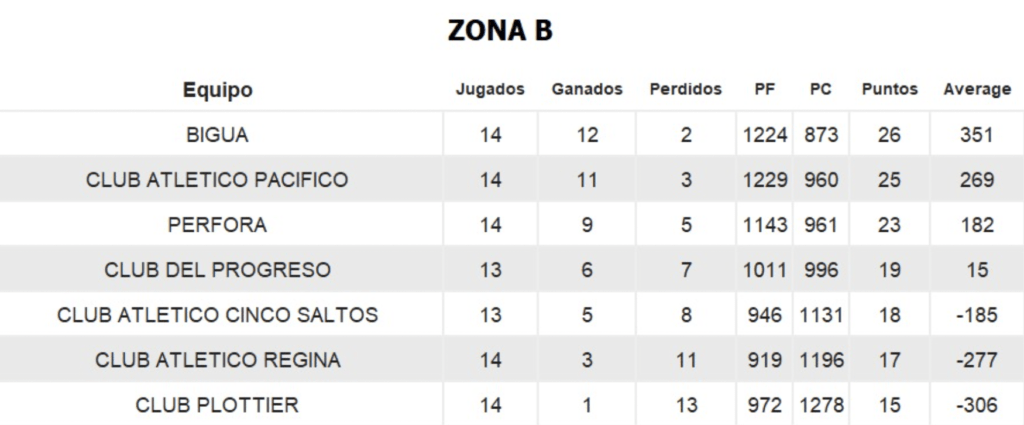This screenshot has height=425, width=1024.
Task: Click the Perdidos column header
Action: pos(686,89)
